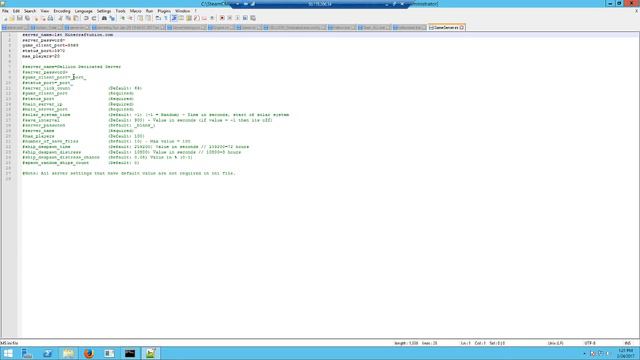Screen dimensions: 640x360
Task: Open Firefox from the taskbar
Action: (89, 353)
